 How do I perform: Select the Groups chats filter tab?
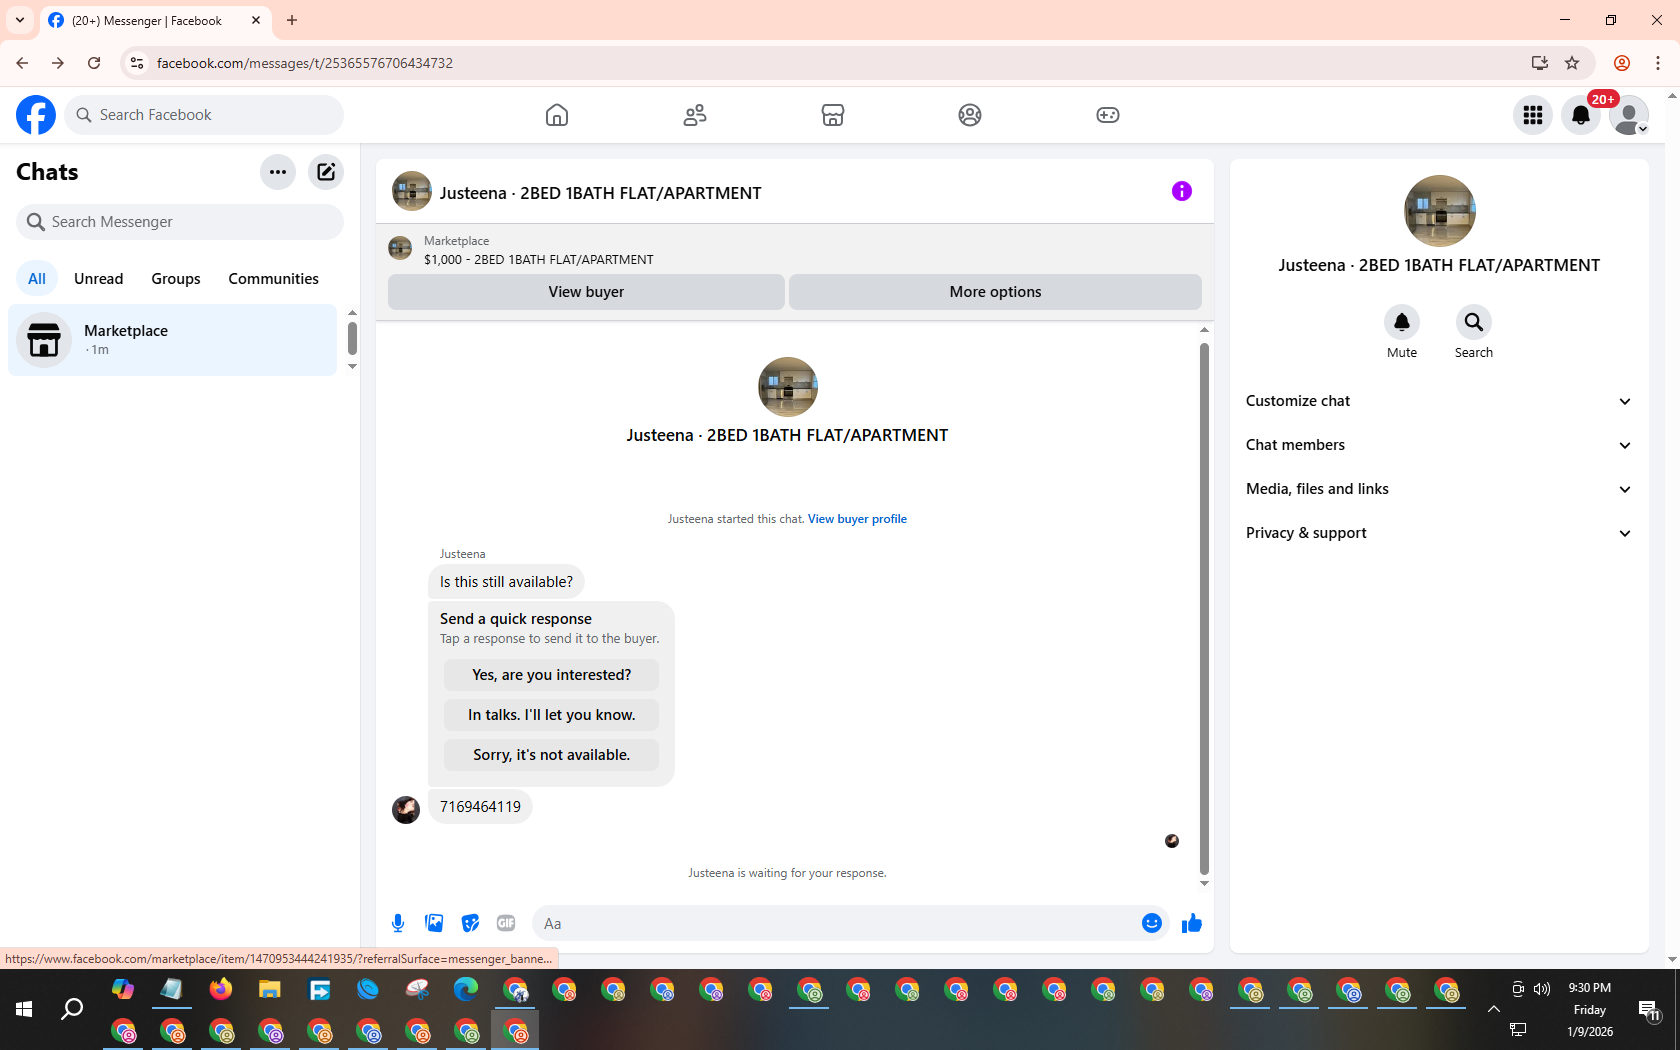(176, 279)
